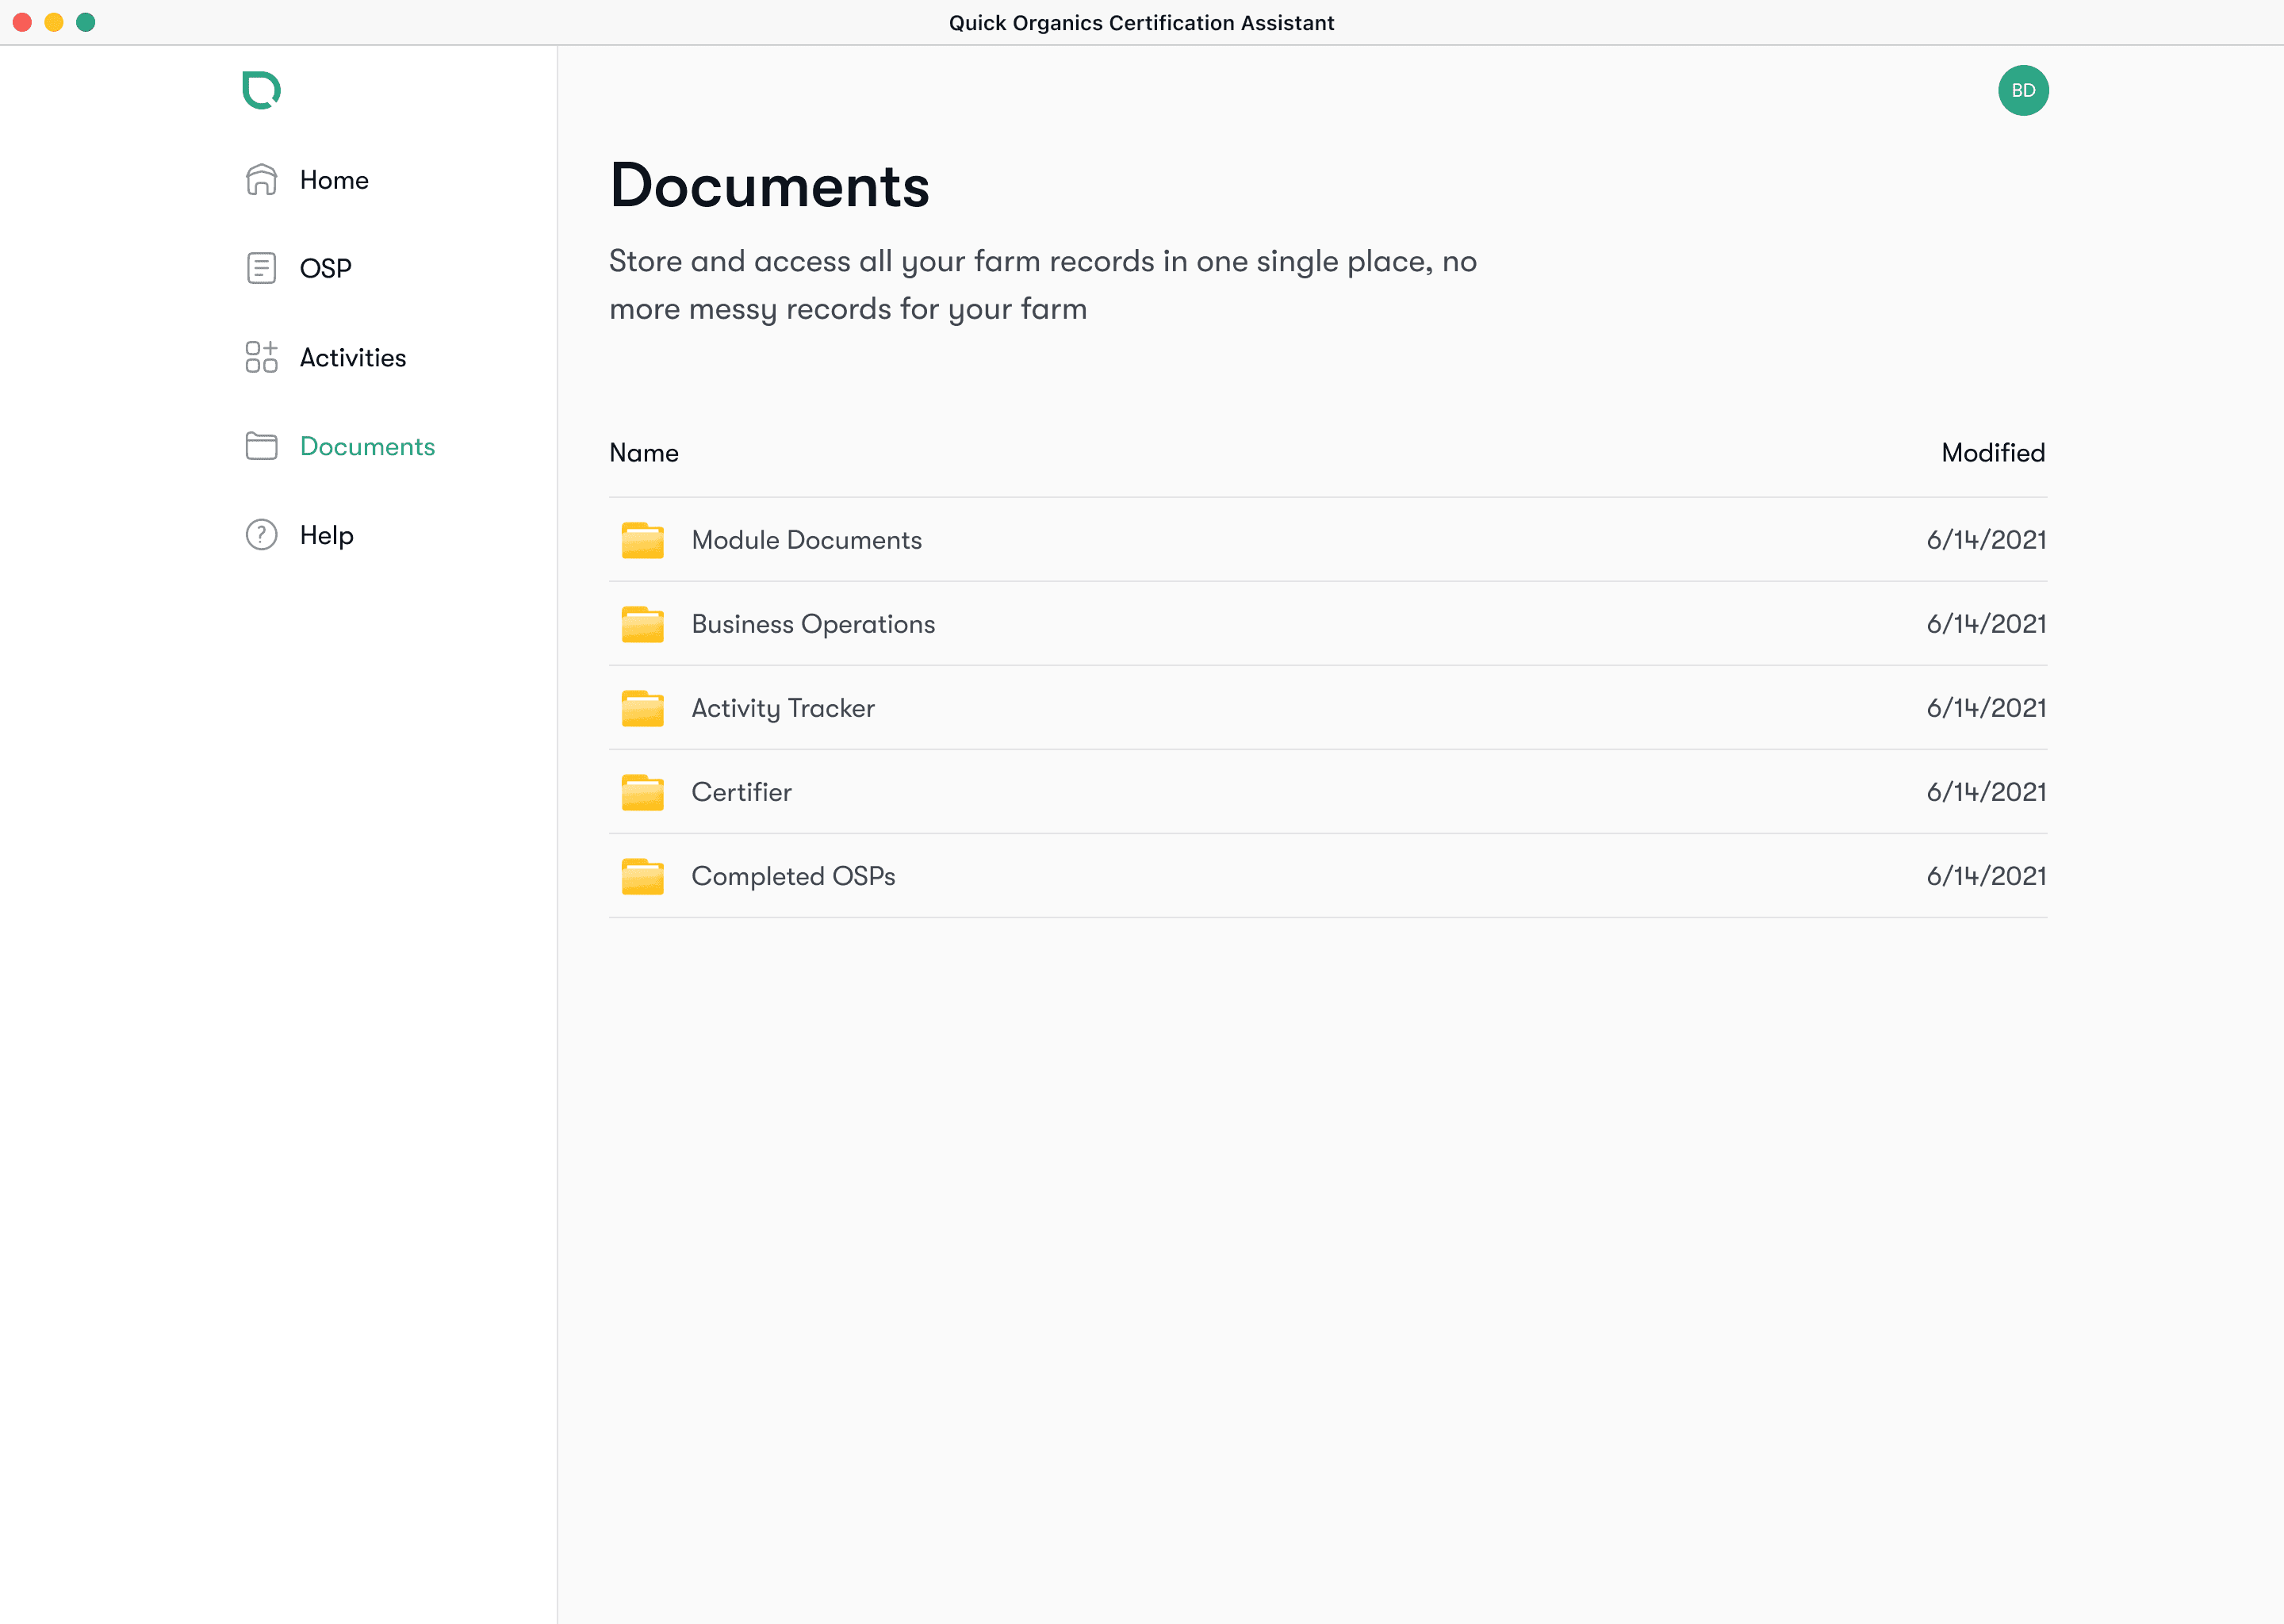Image resolution: width=2284 pixels, height=1624 pixels.
Task: Open Completed OSPs folder name
Action: [x=793, y=876]
